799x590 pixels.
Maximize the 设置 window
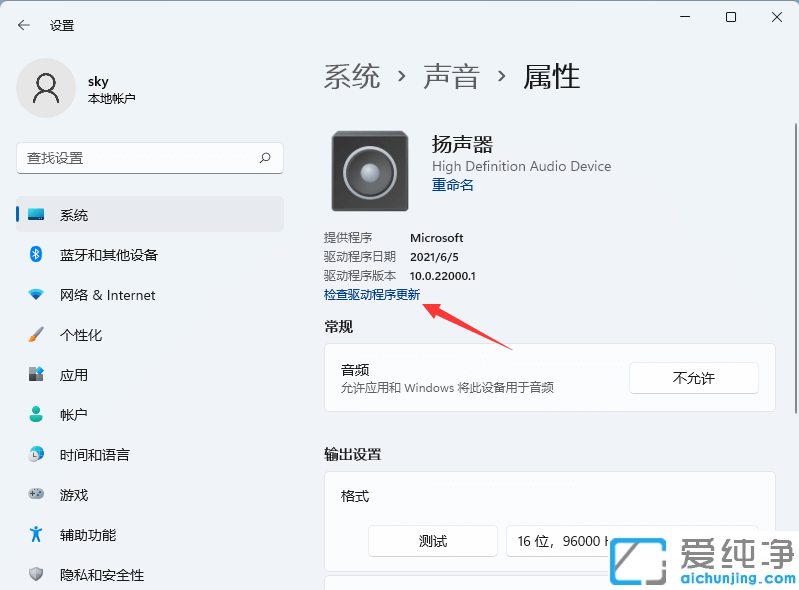731,17
